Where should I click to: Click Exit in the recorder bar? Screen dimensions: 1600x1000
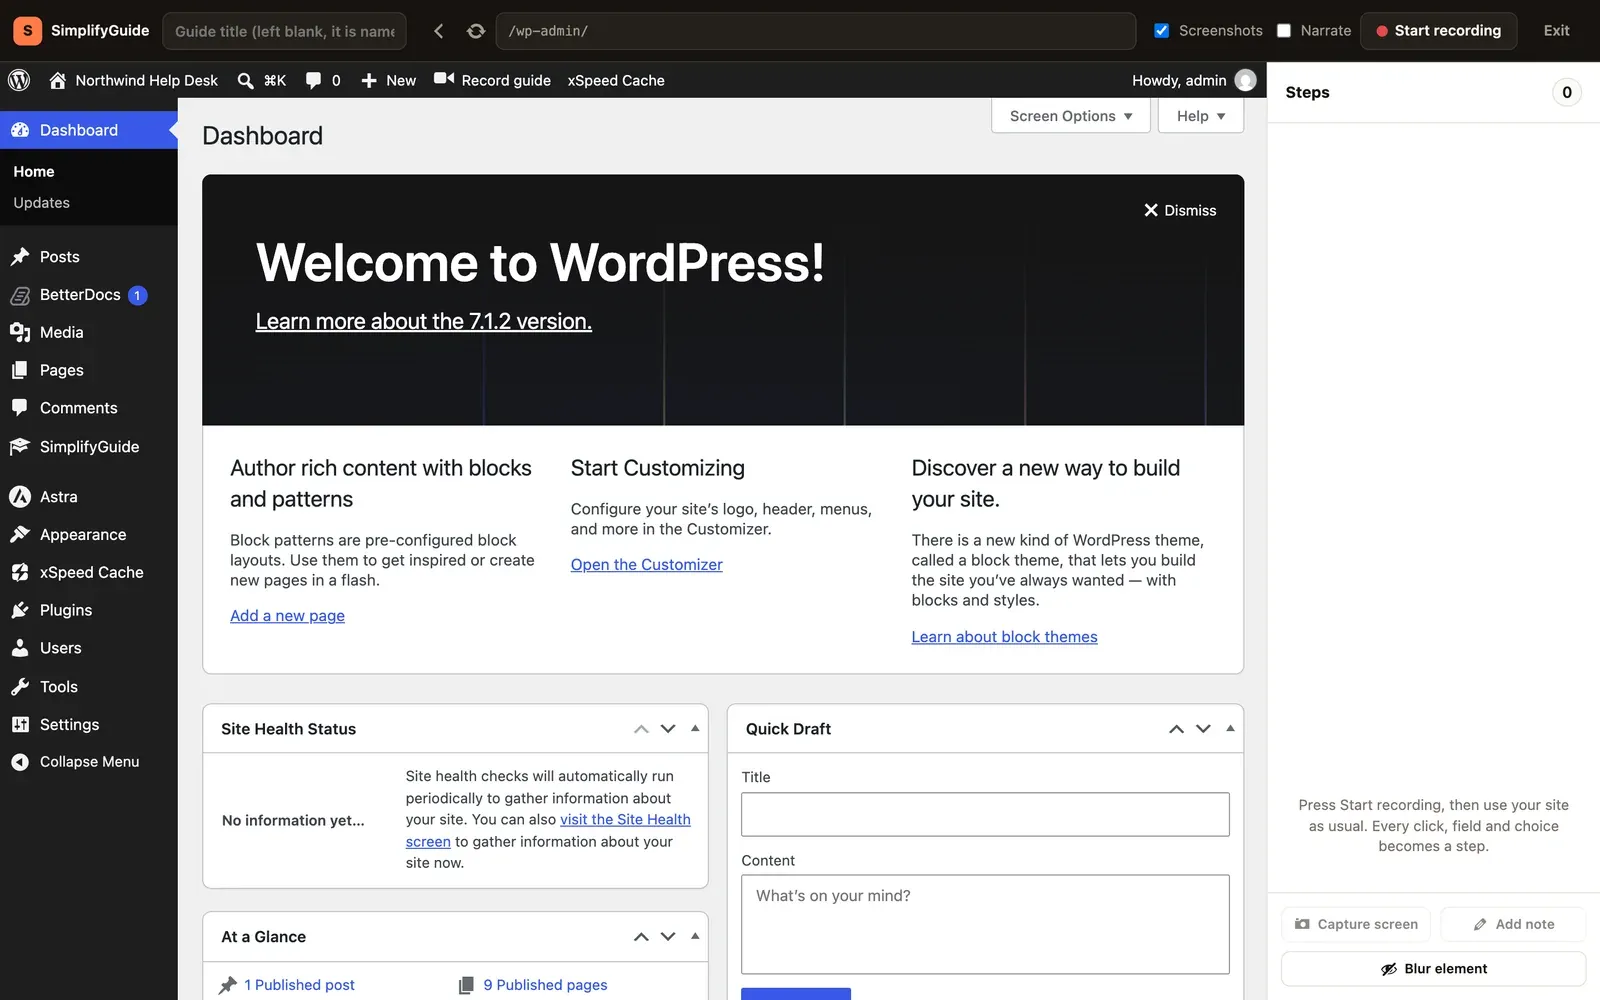1556,31
